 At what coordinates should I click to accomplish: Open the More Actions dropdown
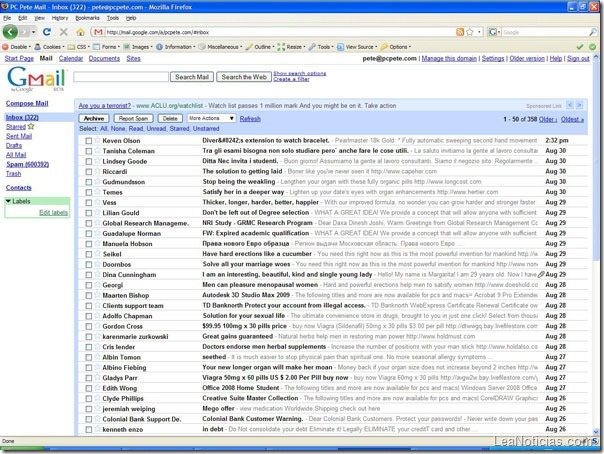tap(211, 118)
